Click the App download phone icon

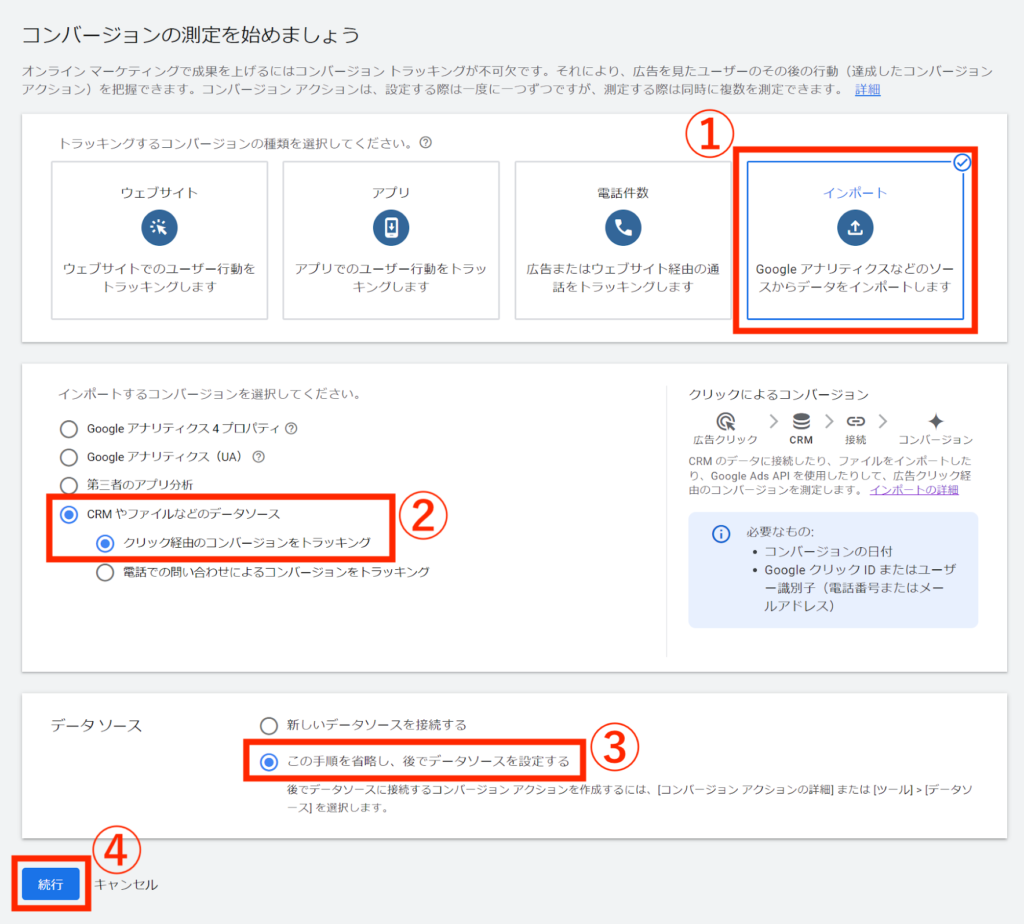click(x=391, y=228)
